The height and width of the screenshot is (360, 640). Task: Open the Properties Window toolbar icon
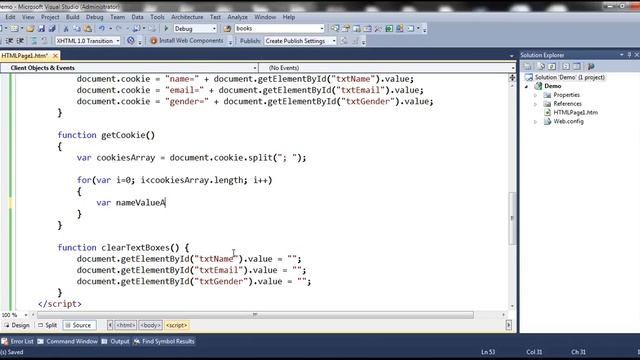coord(346,29)
